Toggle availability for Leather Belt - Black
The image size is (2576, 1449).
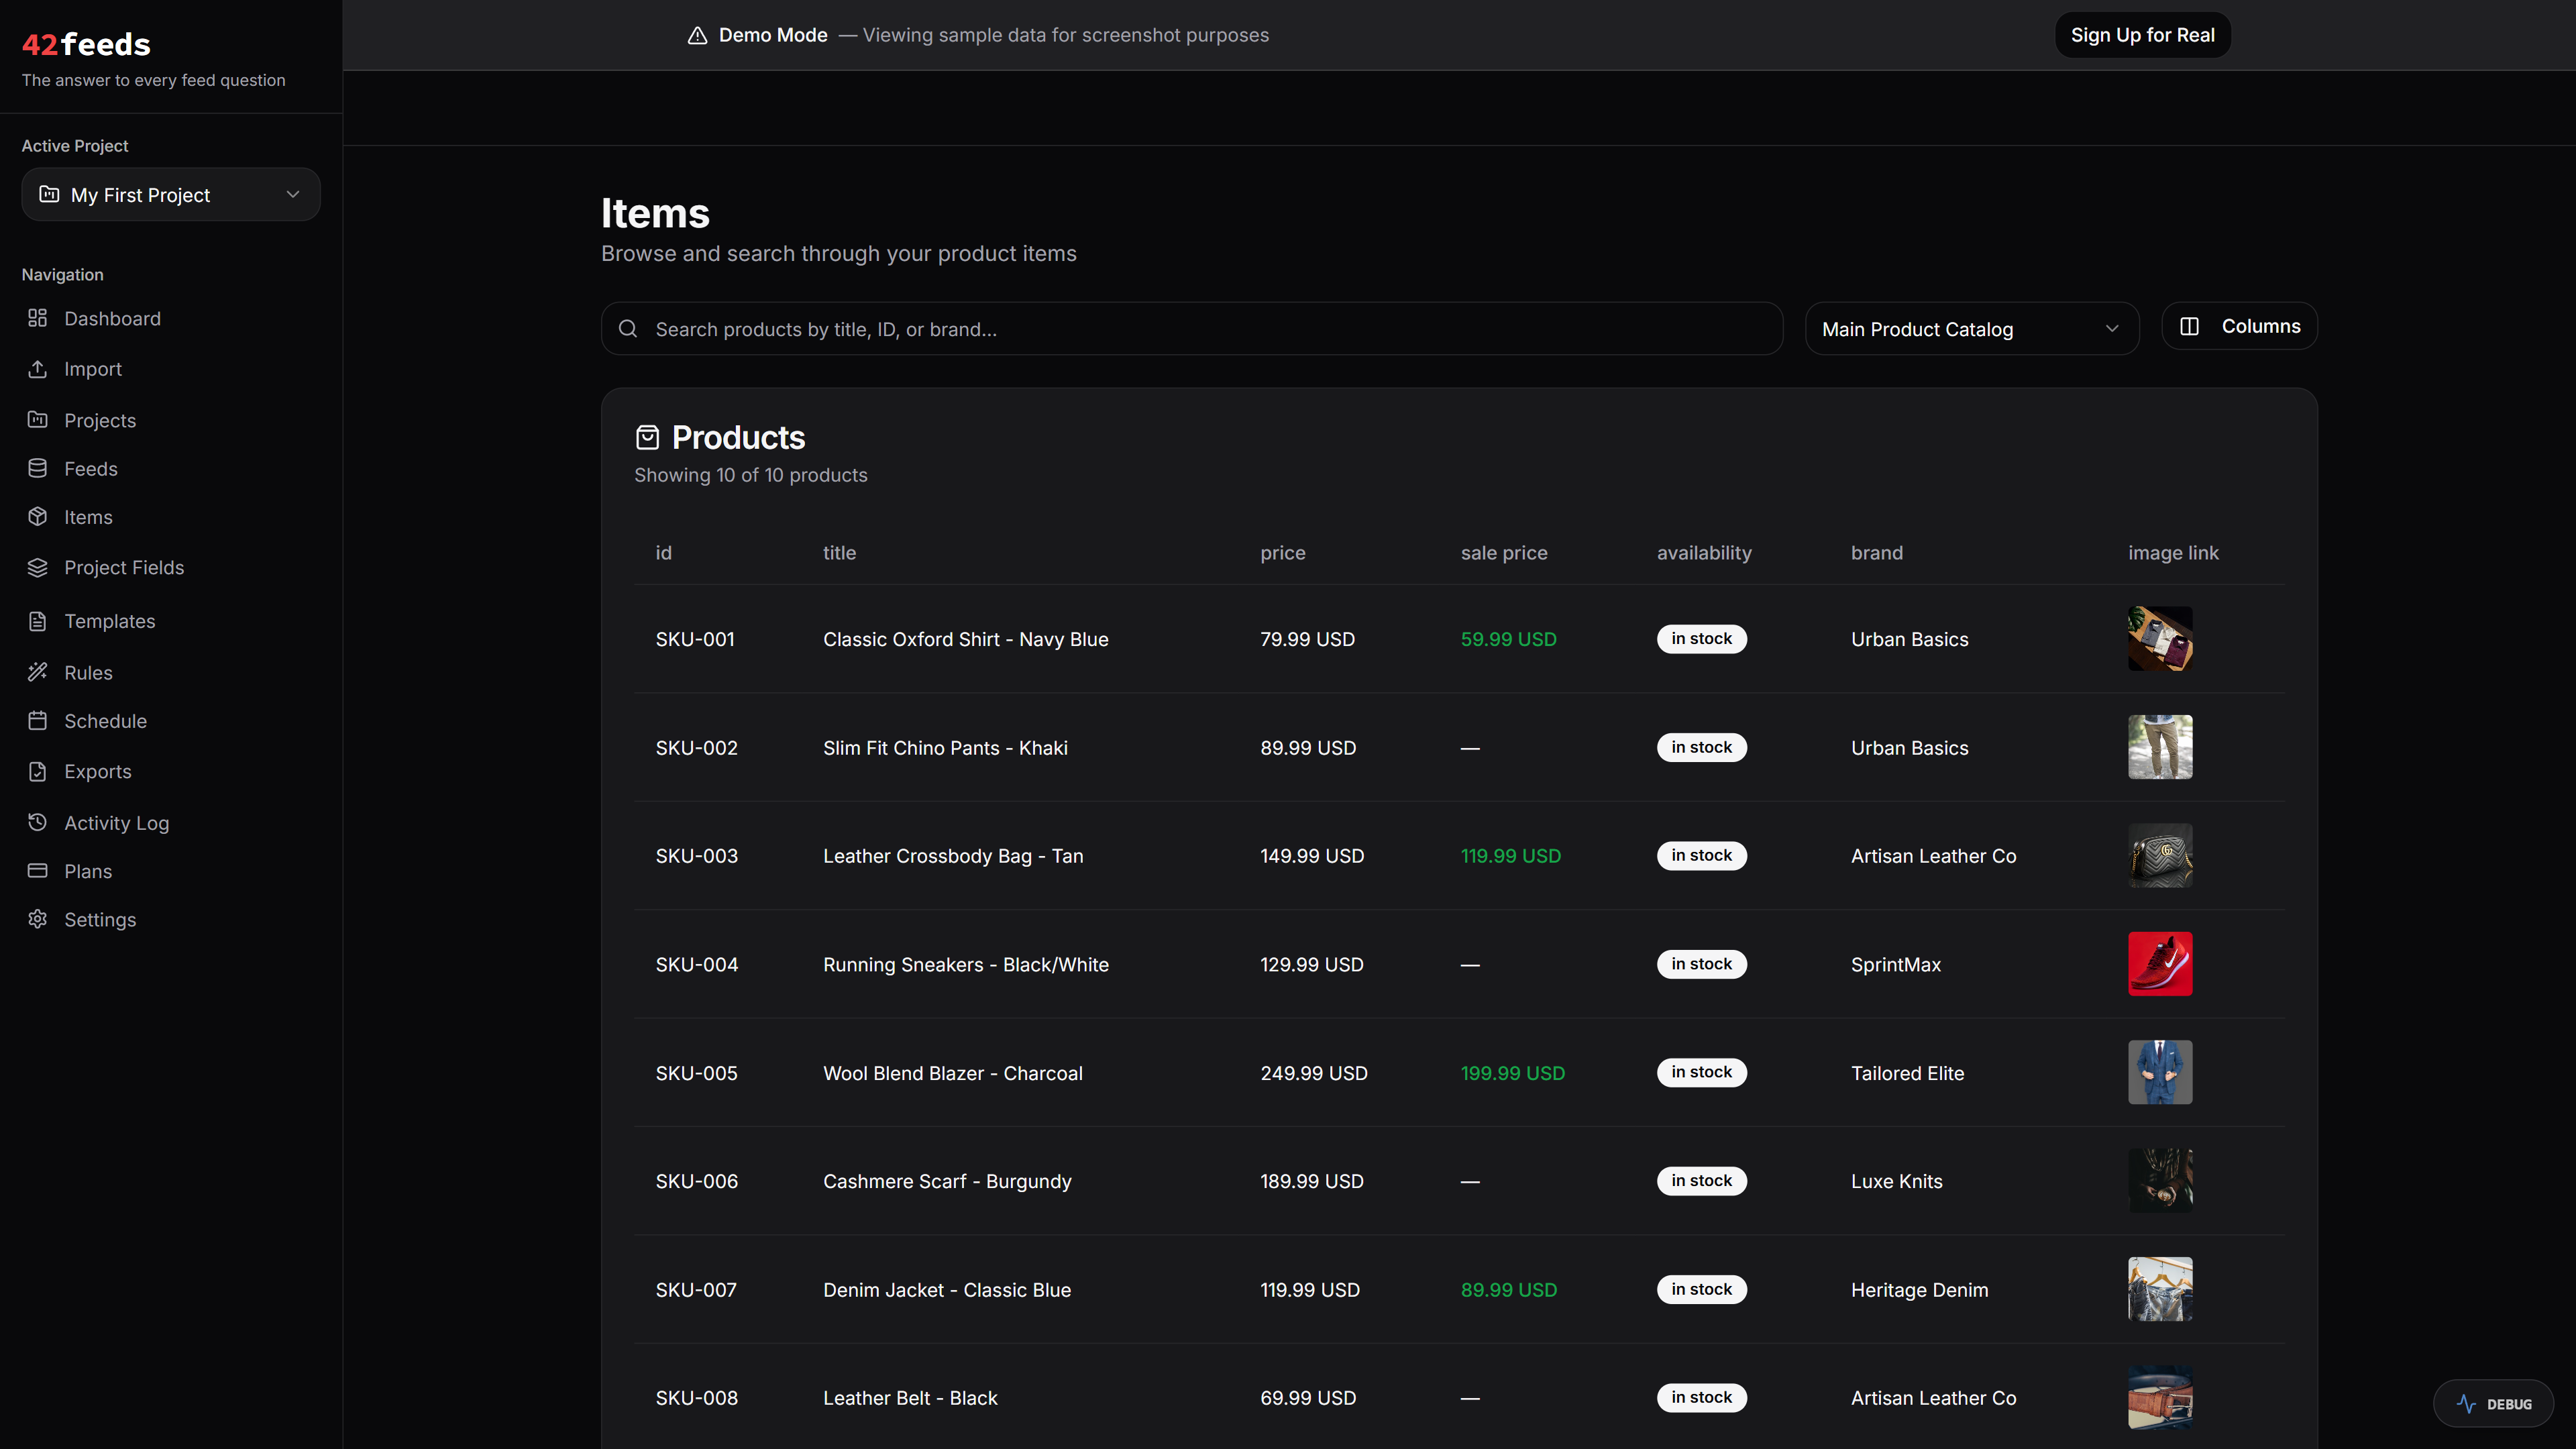pyautogui.click(x=1702, y=1397)
